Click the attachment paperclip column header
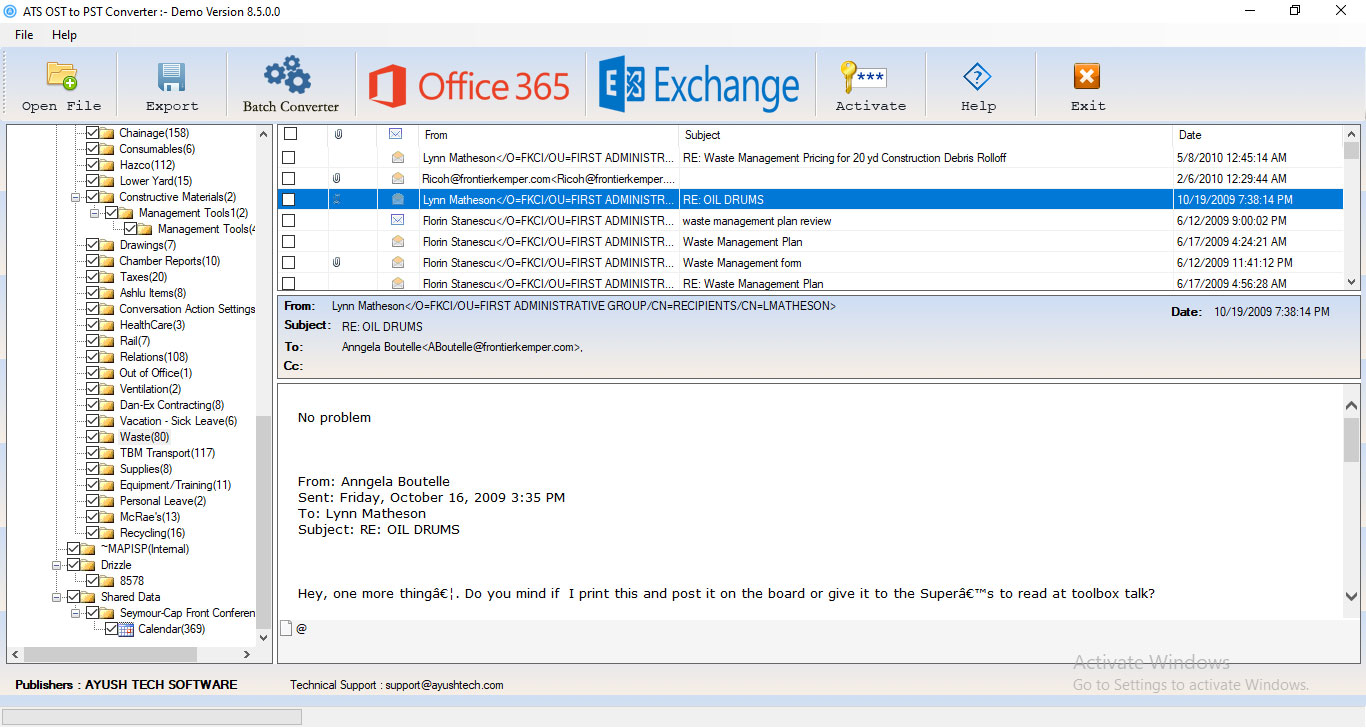Screen dimensions: 1366x728 pyautogui.click(x=338, y=134)
